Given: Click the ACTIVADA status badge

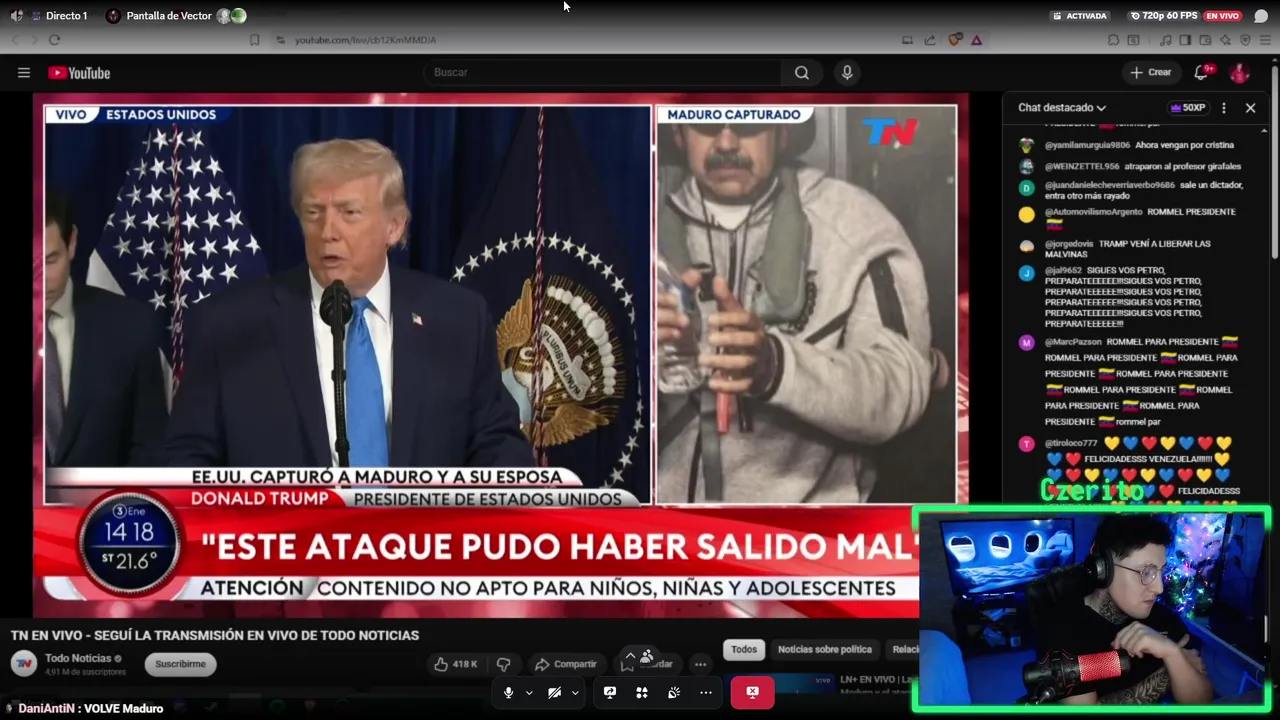Looking at the screenshot, I should [1079, 16].
